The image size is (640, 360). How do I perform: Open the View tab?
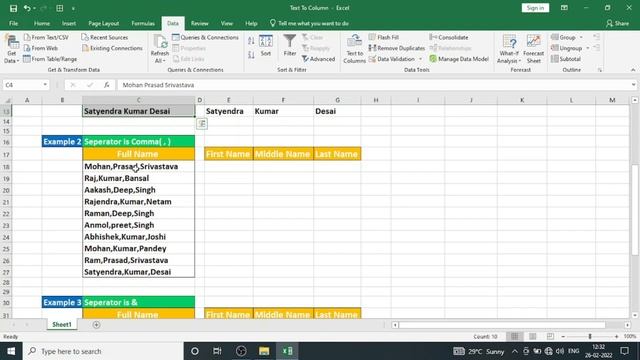(x=227, y=23)
